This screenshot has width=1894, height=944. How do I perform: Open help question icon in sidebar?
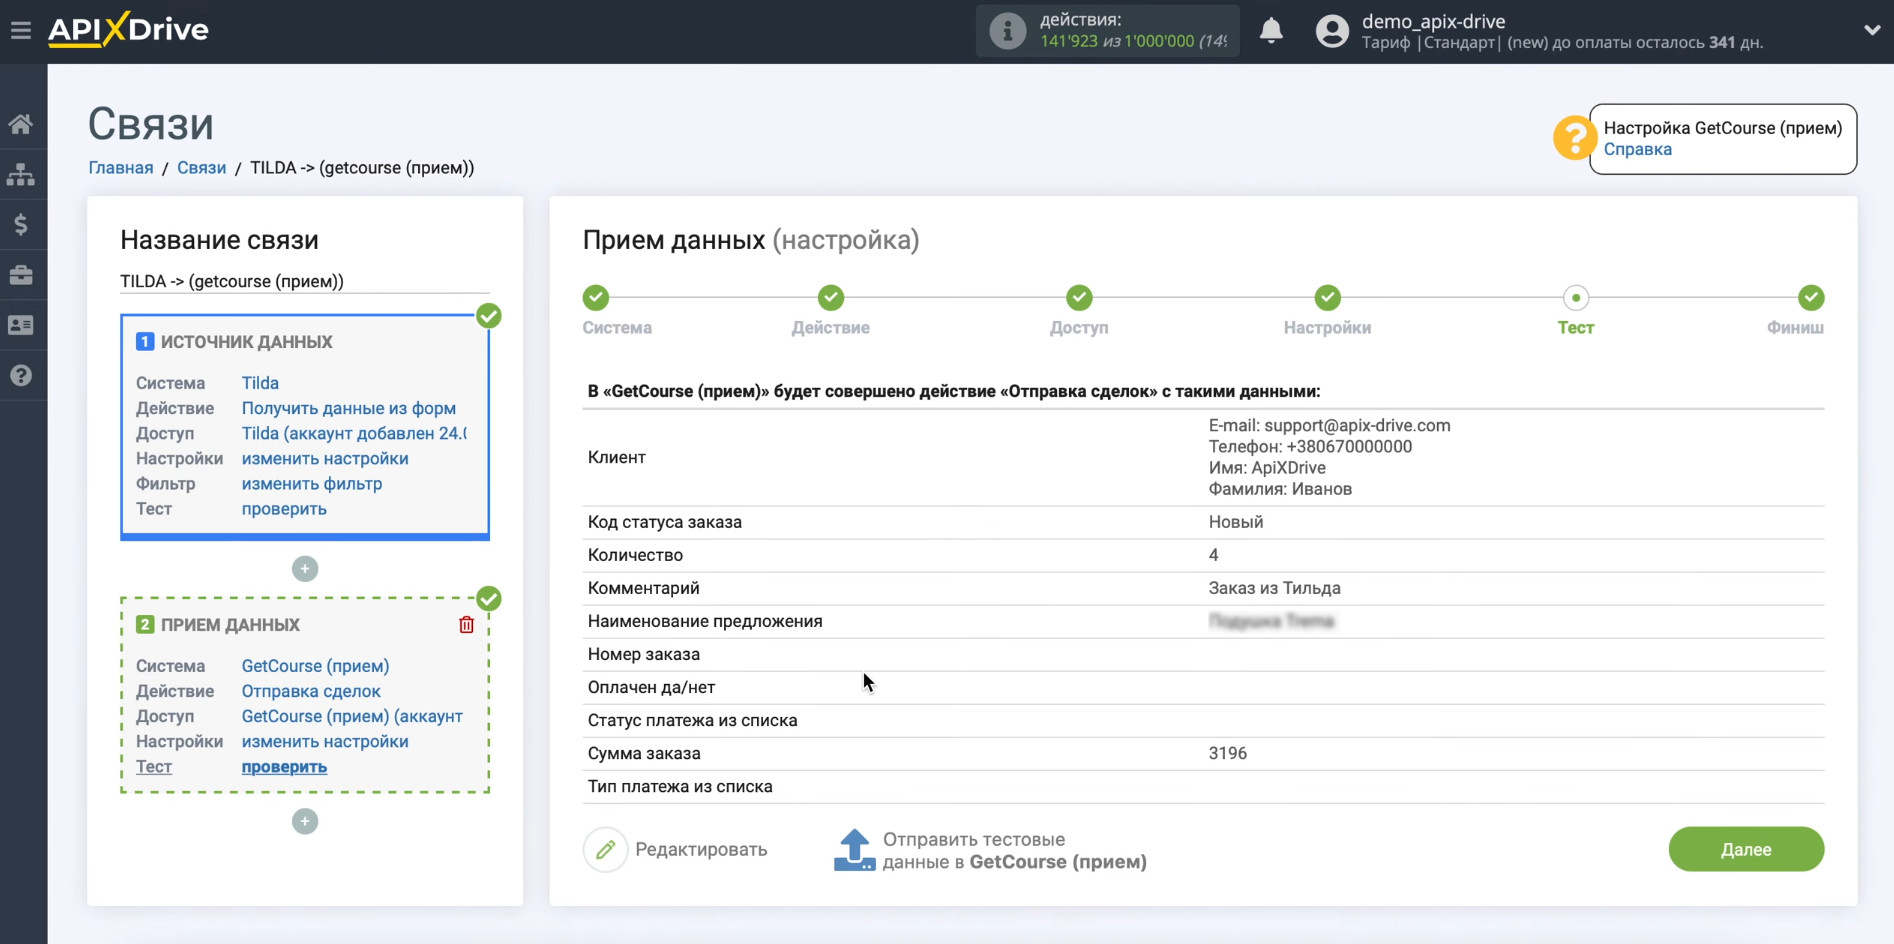[x=21, y=375]
